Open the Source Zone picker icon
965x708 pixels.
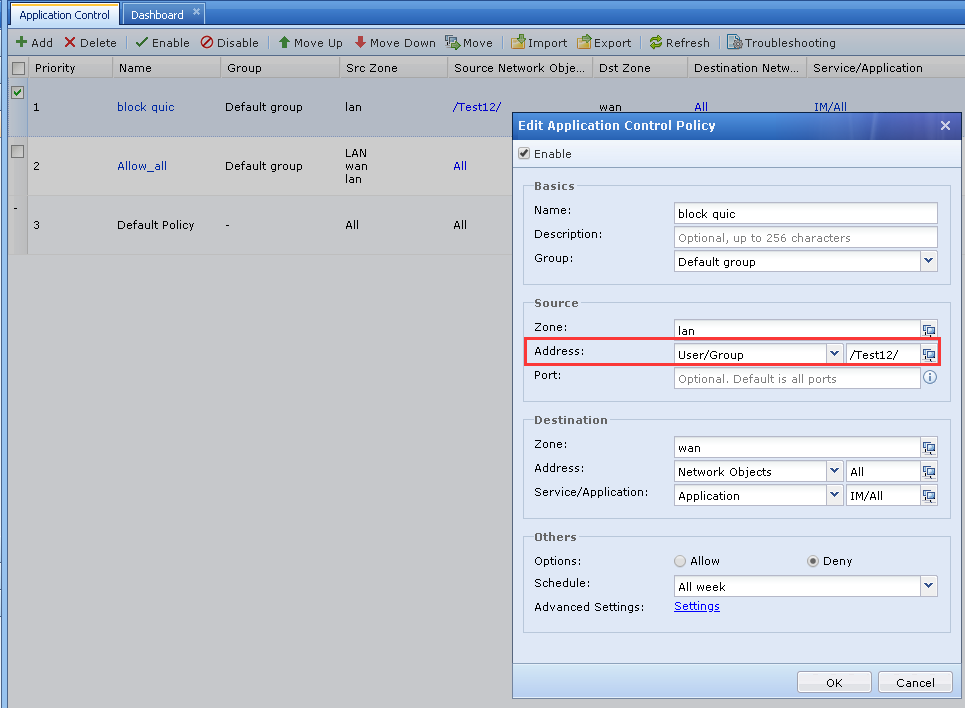click(x=929, y=330)
